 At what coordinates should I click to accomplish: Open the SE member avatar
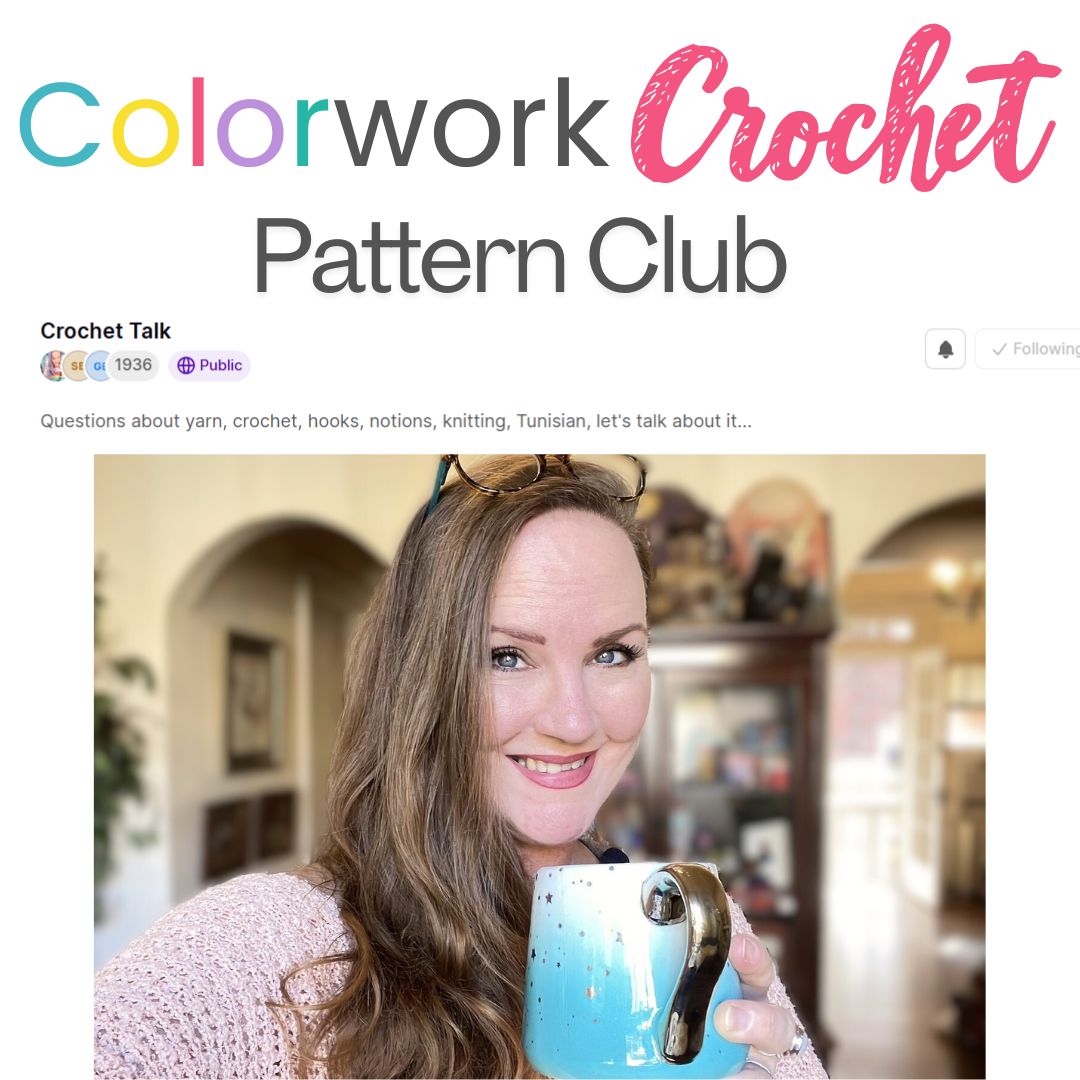(x=76, y=365)
